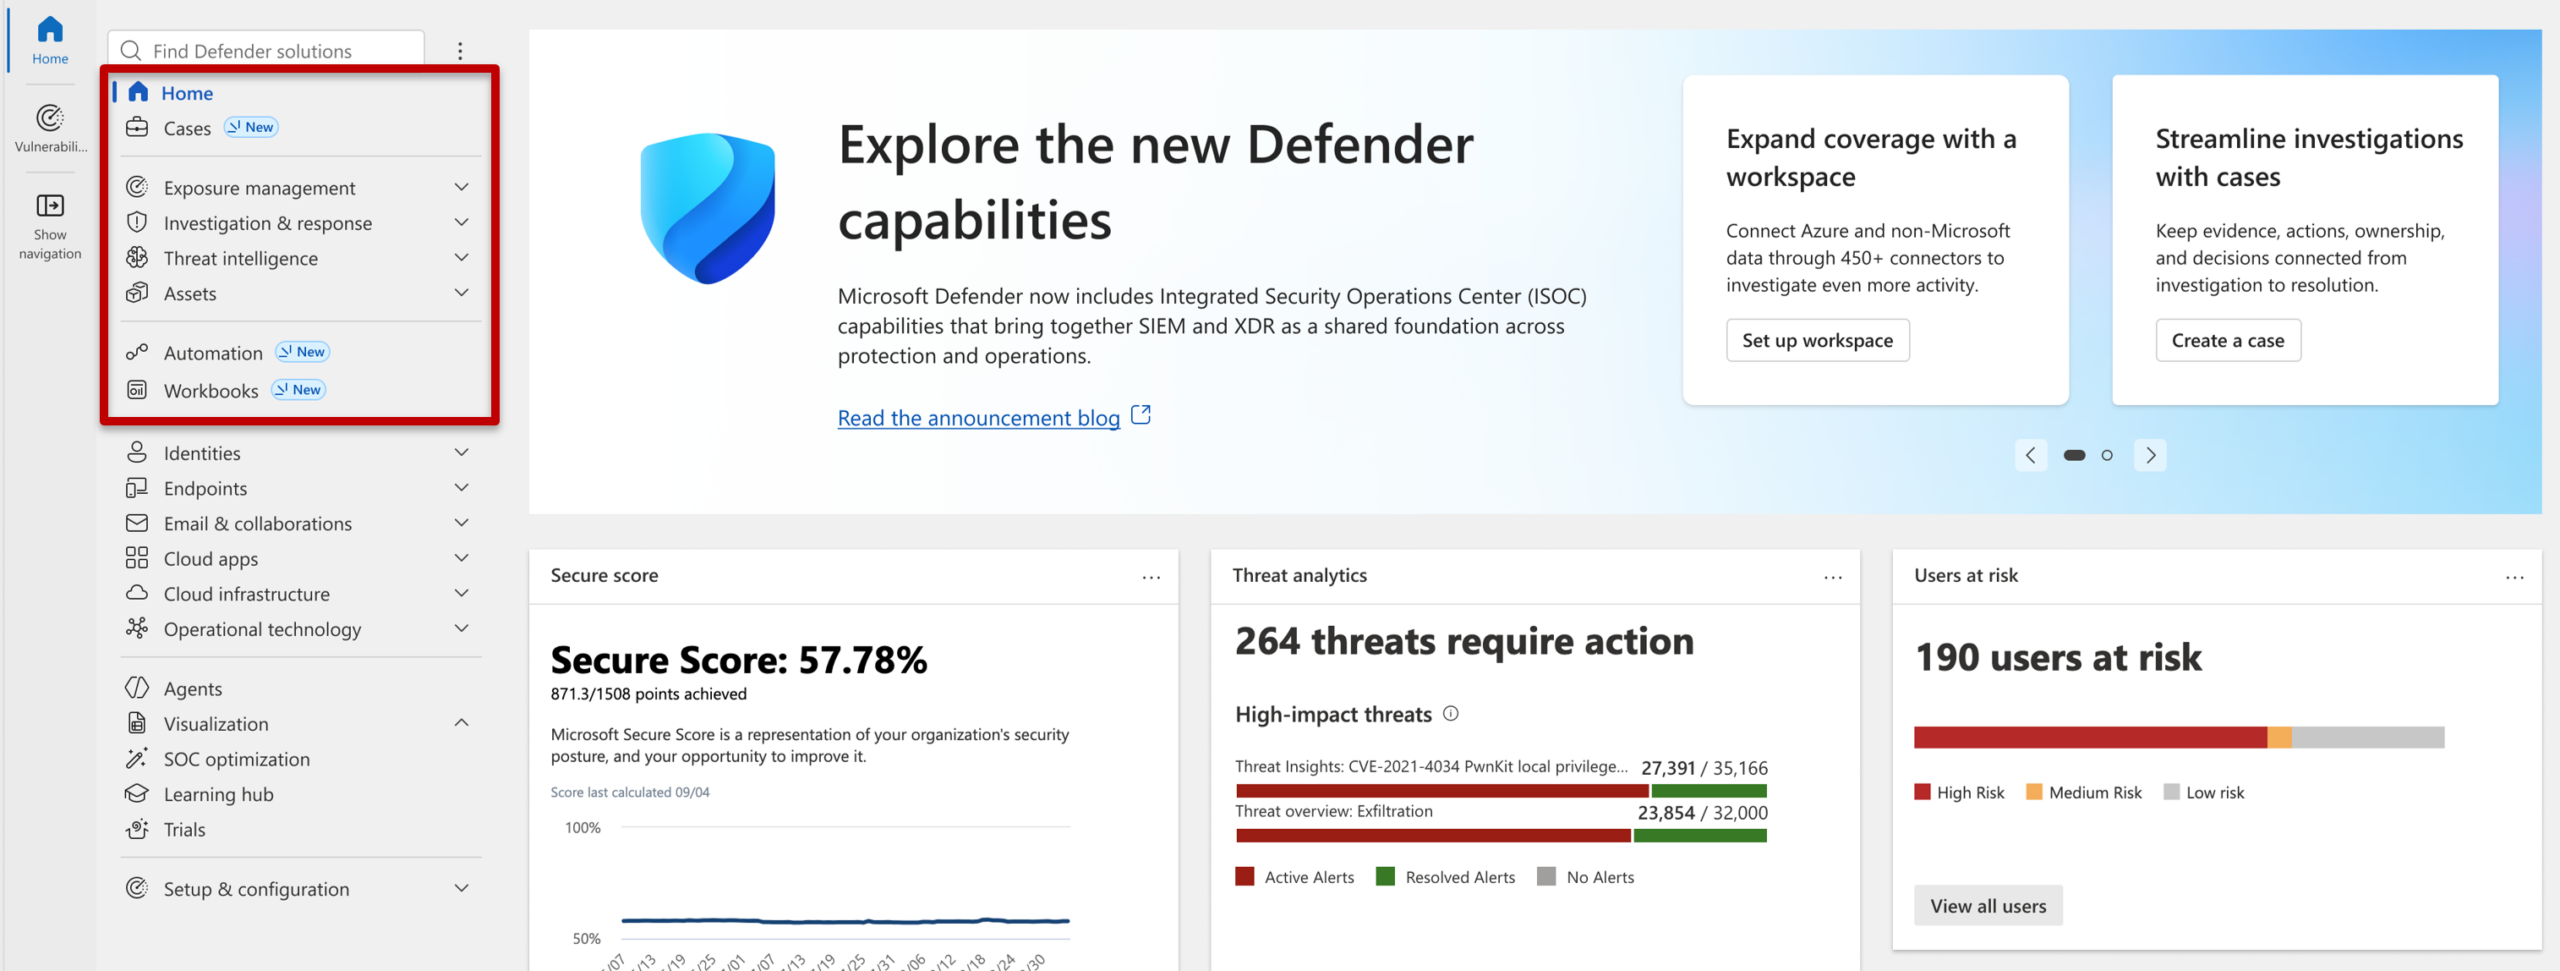Screen dimensions: 2560x971
Task: Open the vertical ellipsis next to the search box
Action: (460, 51)
